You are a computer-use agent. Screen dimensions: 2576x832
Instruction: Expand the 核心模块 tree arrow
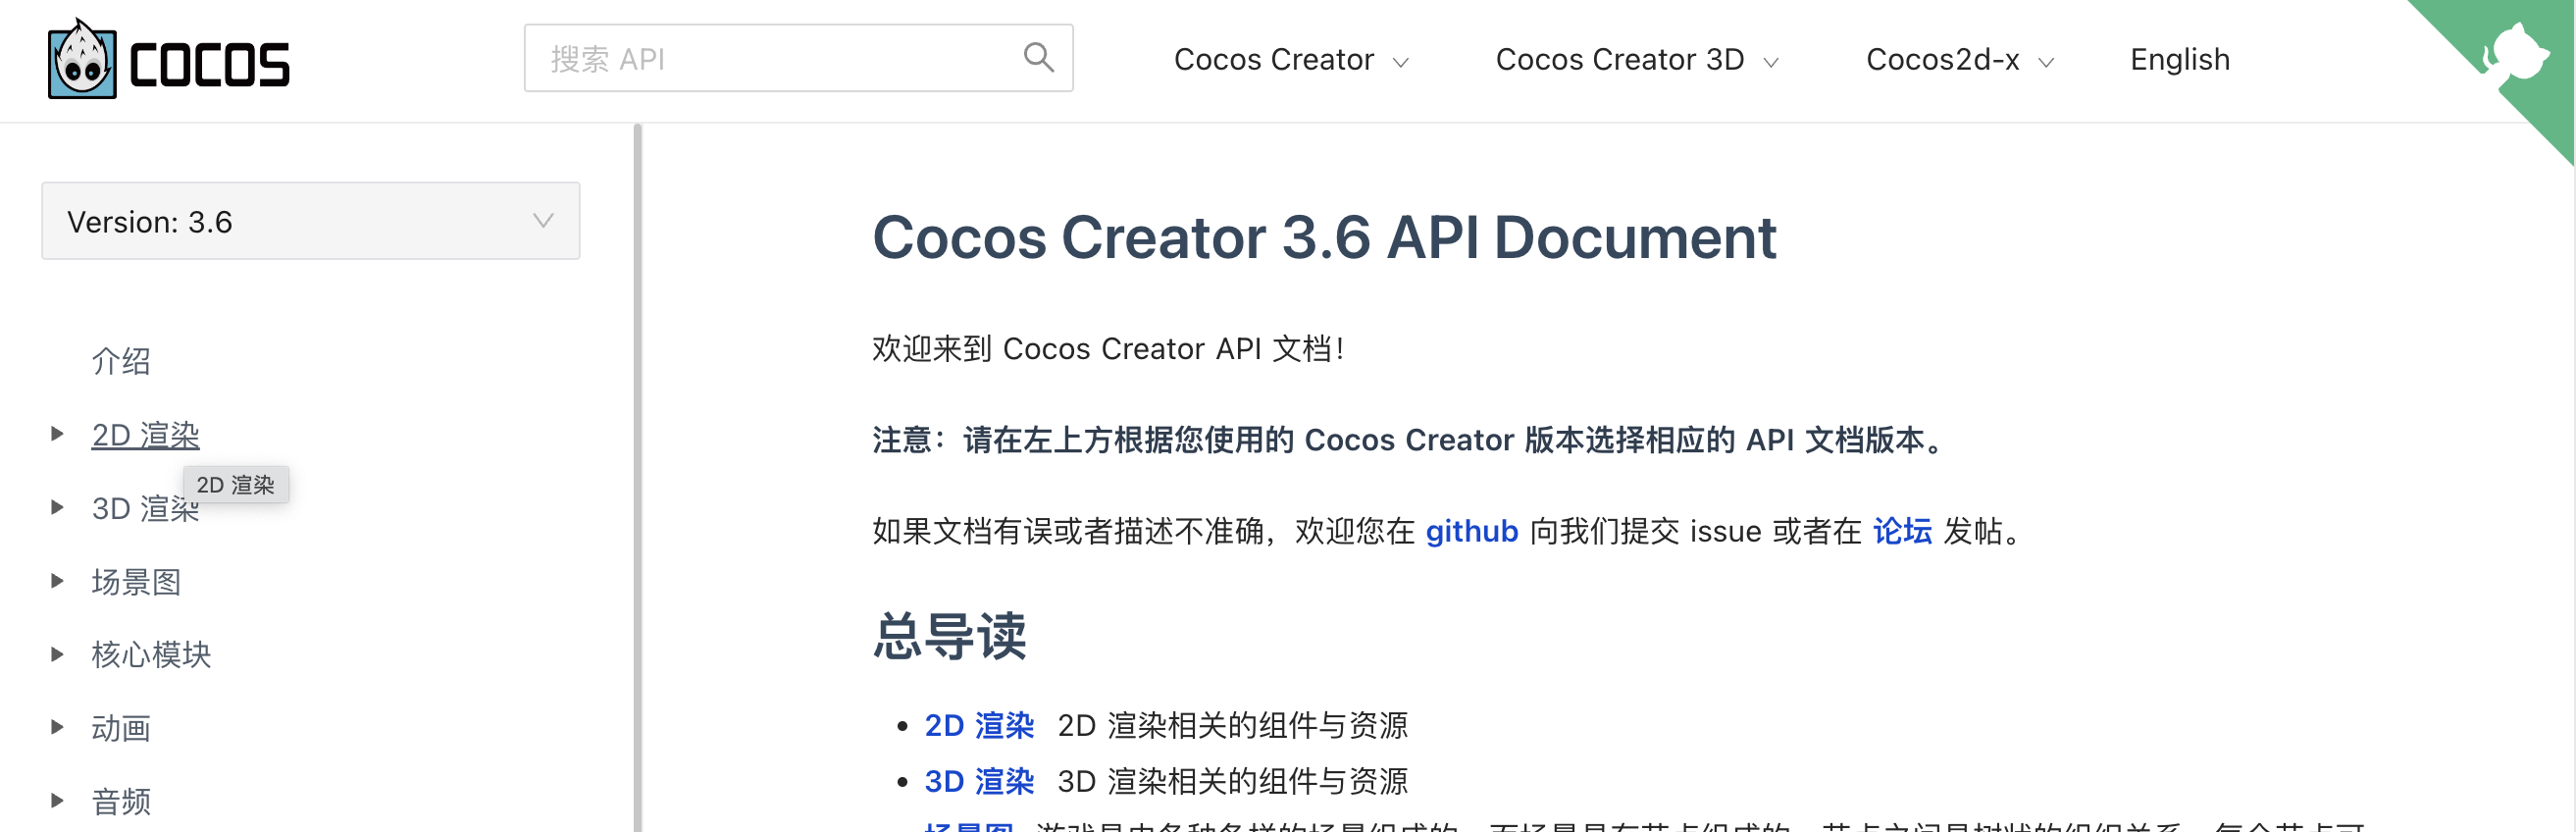tap(57, 654)
